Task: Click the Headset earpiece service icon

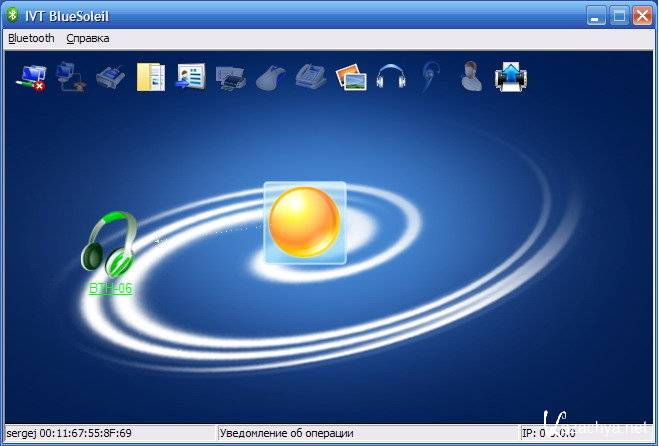Action: click(x=430, y=77)
